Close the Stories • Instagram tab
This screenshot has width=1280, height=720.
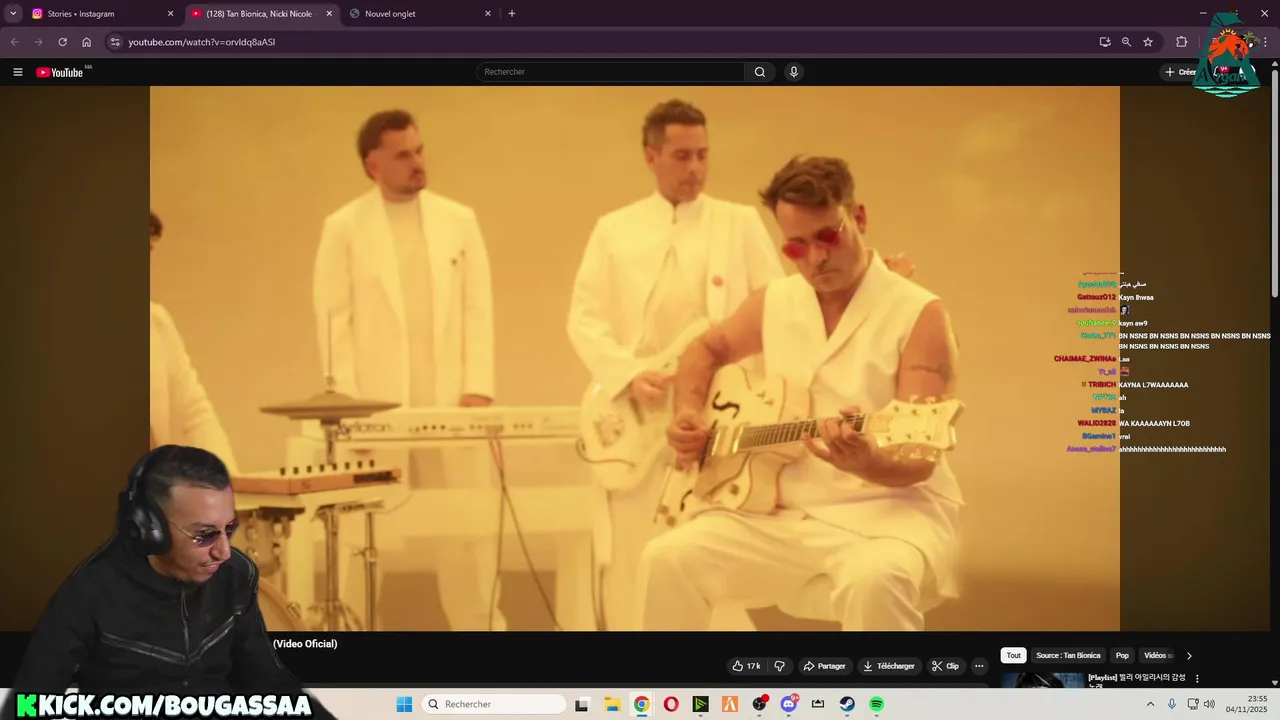click(x=170, y=14)
